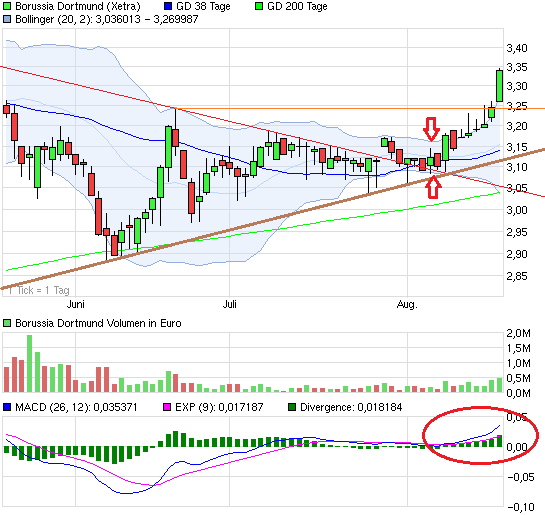Click the GD 38 Tage blue legend swatch
Screen dimensions: 545x515
click(168, 6)
